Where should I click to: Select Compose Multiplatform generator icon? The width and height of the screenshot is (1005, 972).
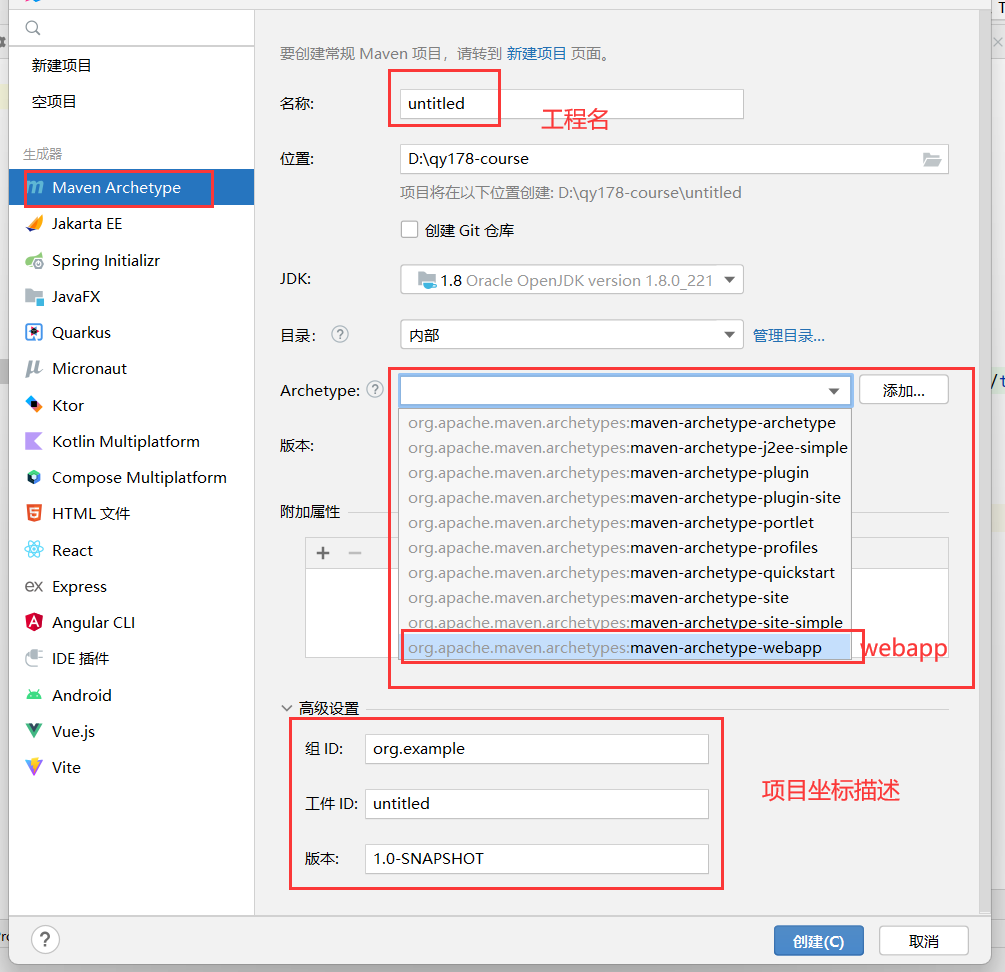(x=34, y=477)
